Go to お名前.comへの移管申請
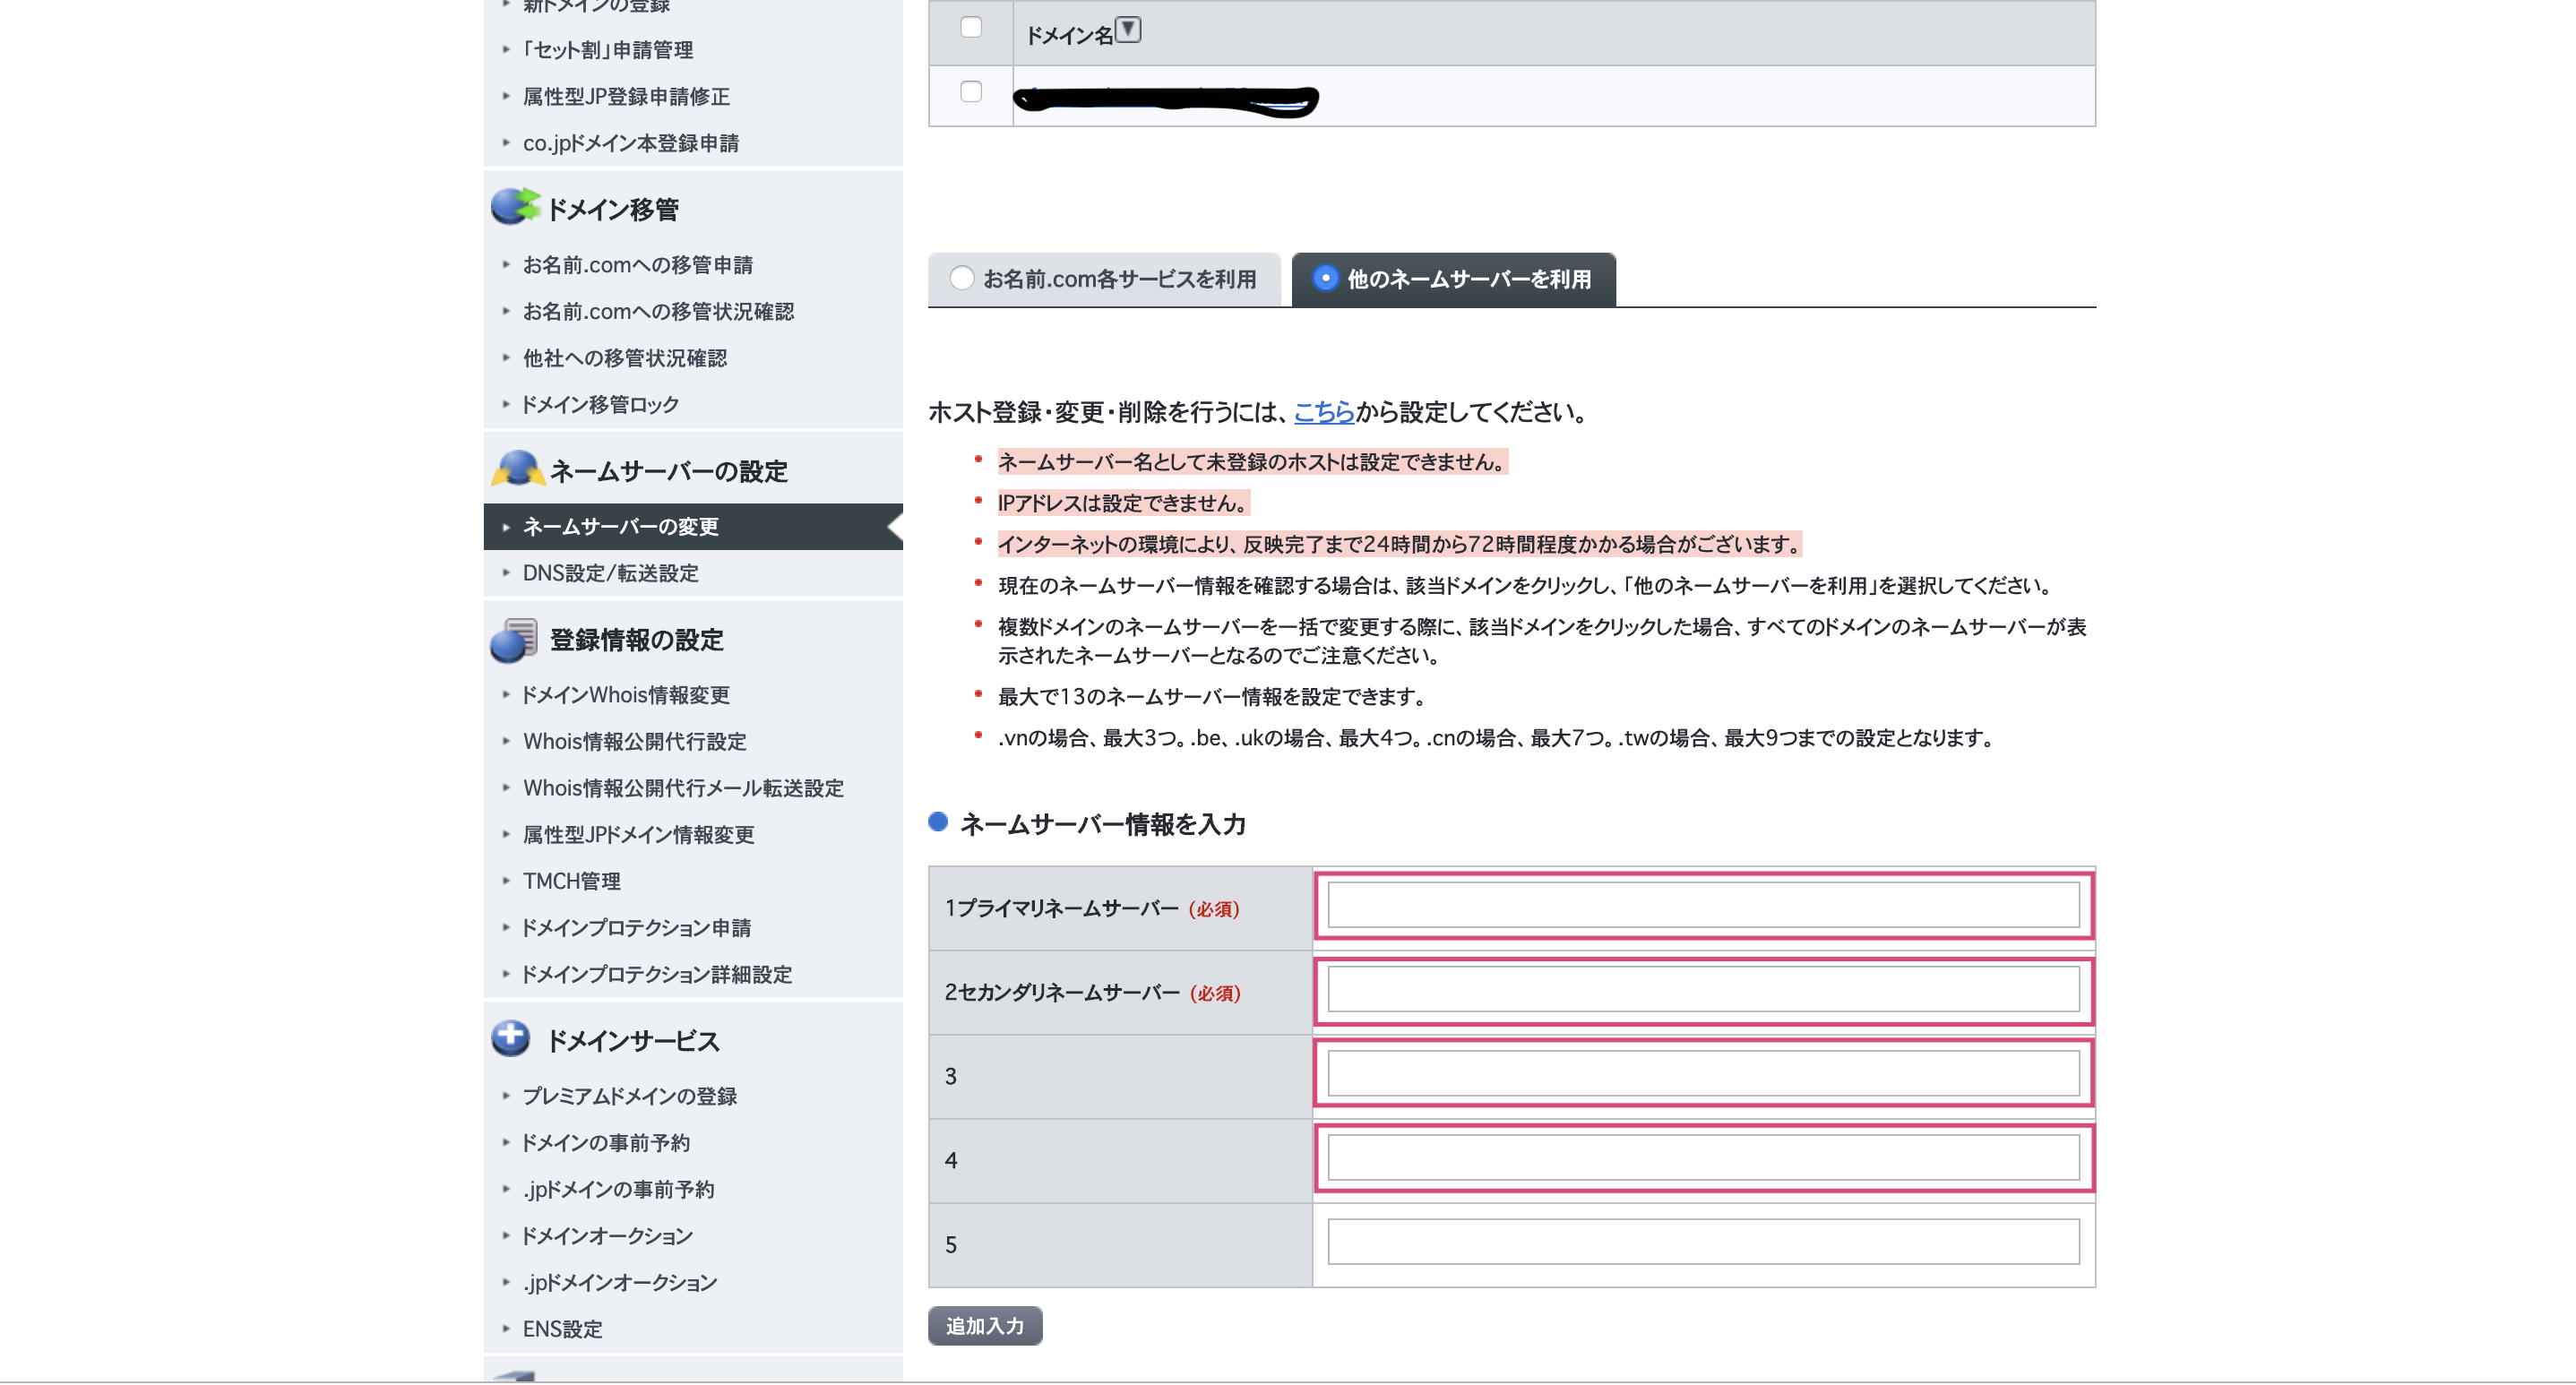The height and width of the screenshot is (1385, 2576). pyautogui.click(x=638, y=265)
